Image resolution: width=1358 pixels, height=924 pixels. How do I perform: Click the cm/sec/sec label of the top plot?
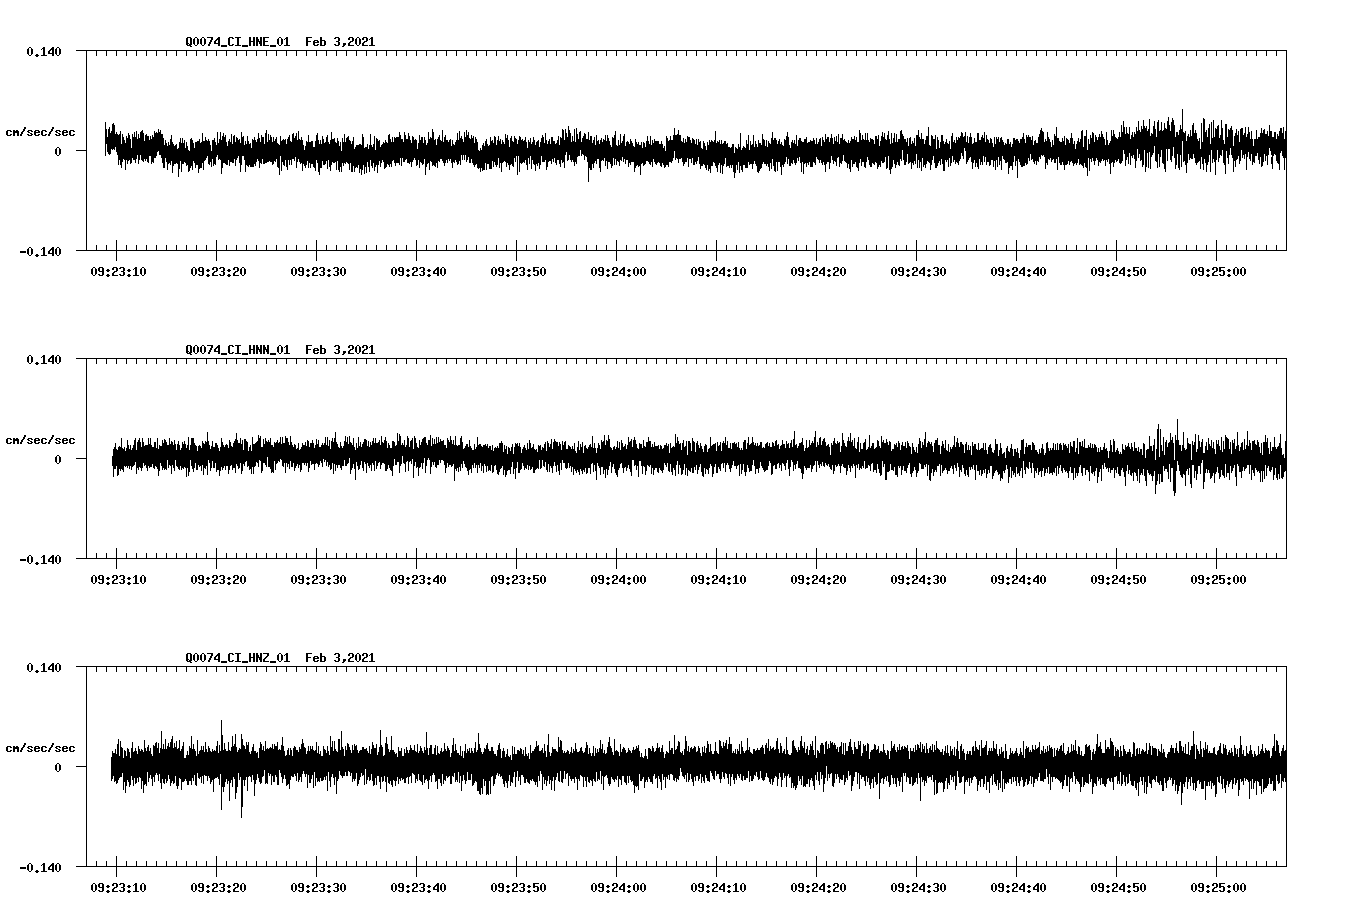tap(41, 132)
